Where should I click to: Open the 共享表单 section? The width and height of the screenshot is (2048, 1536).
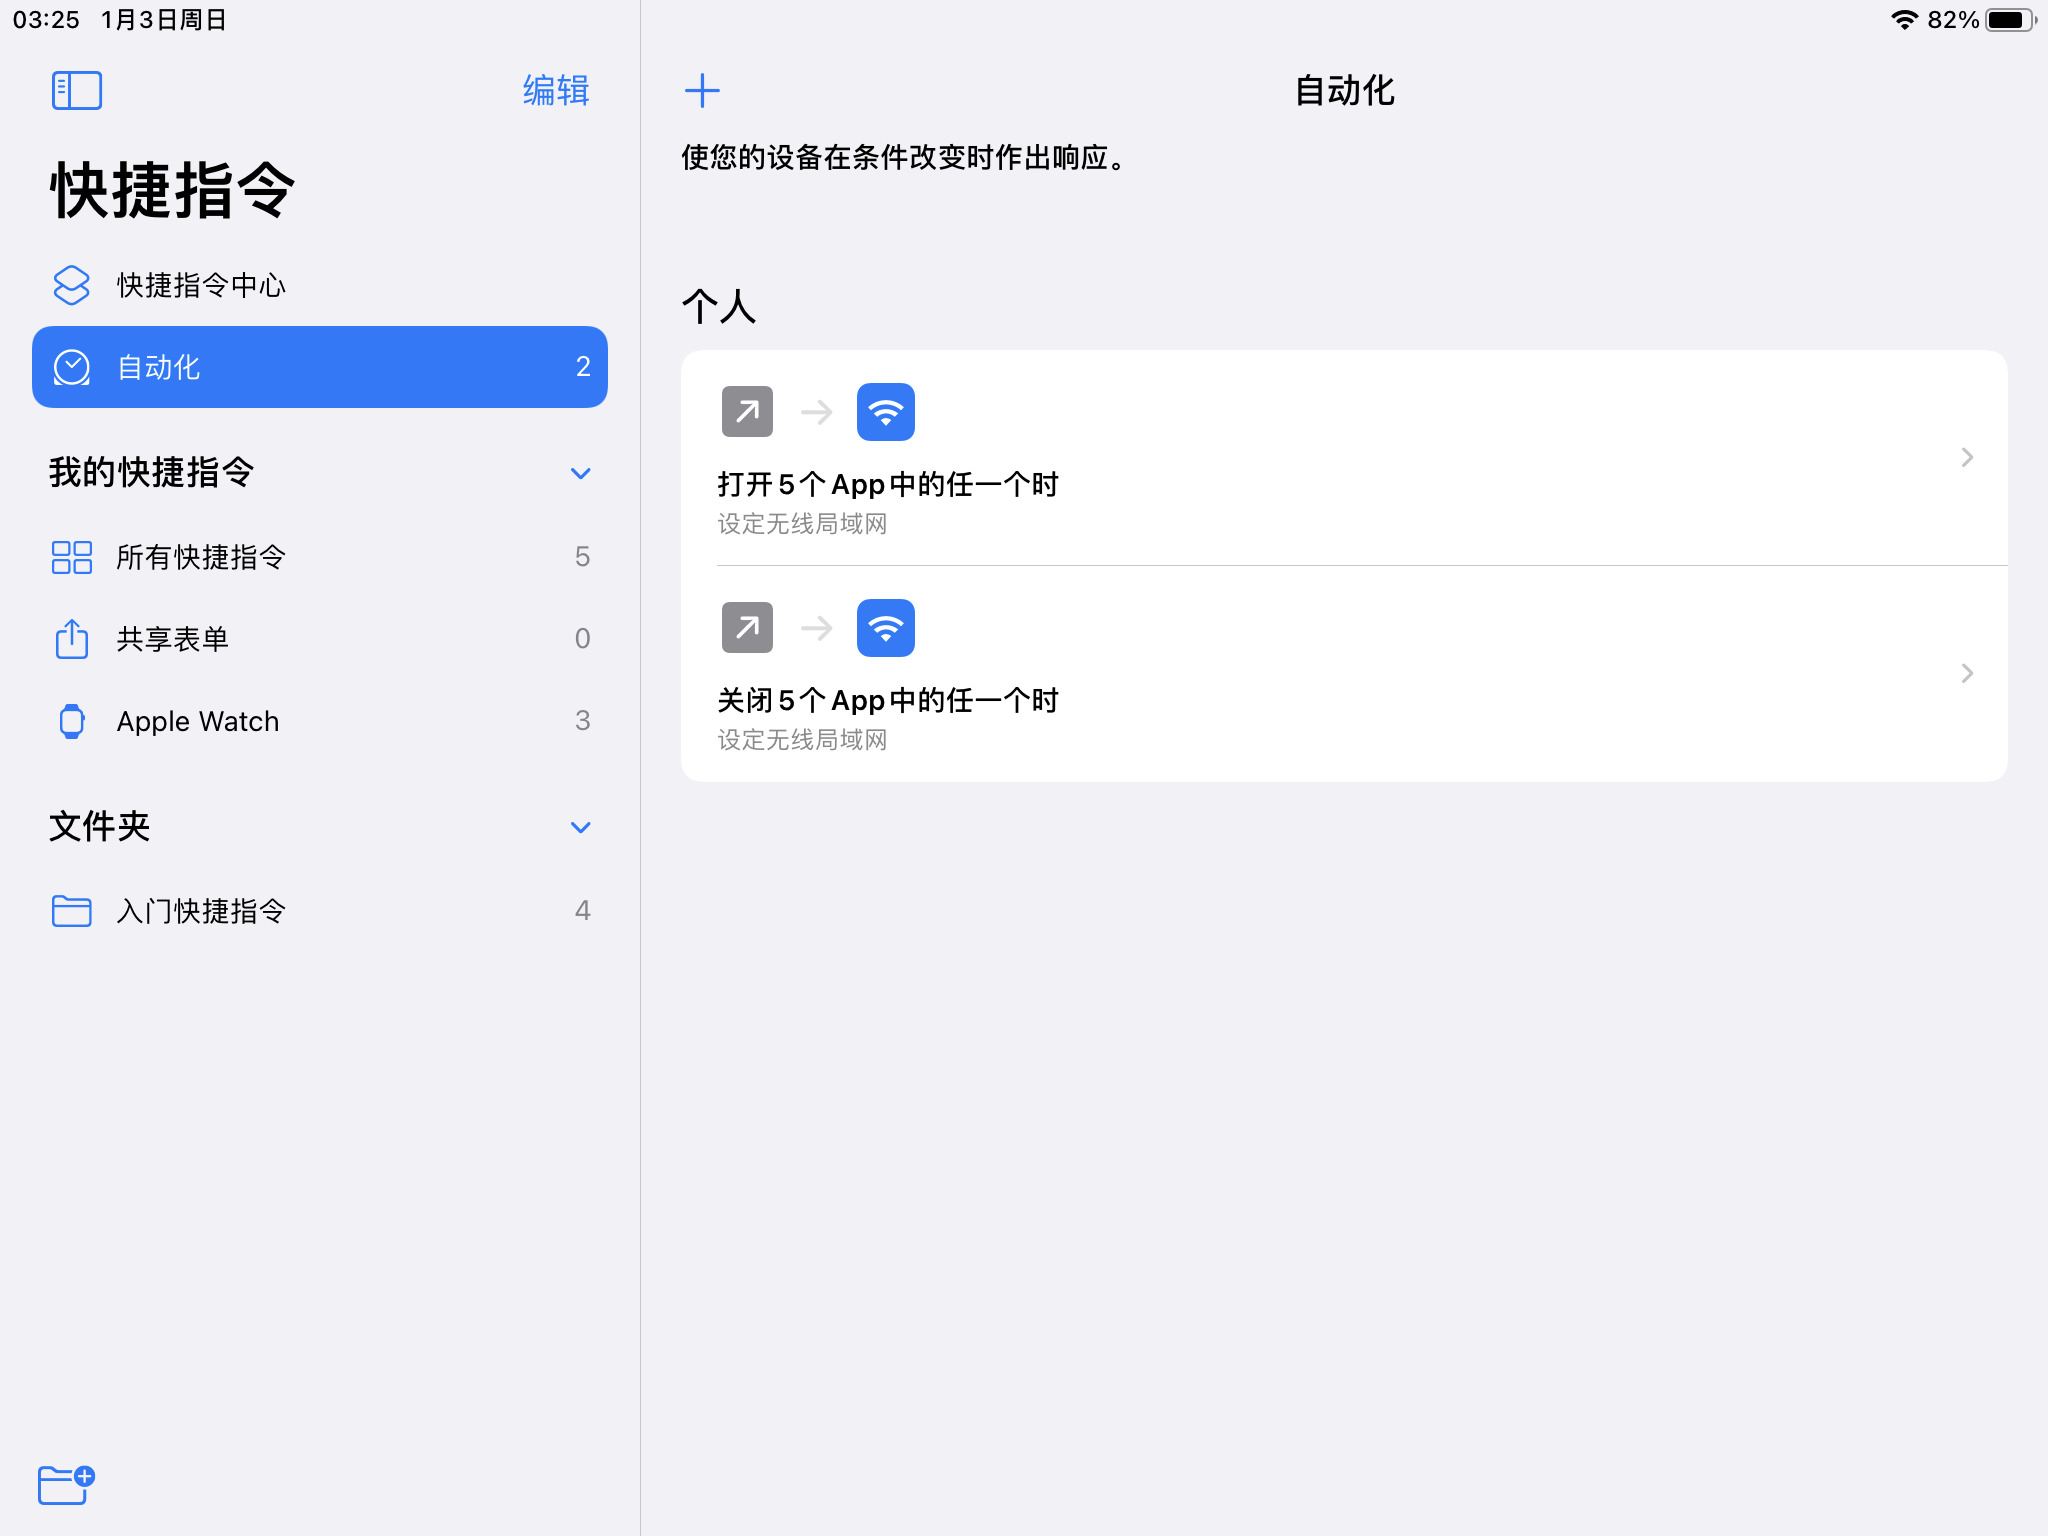pos(172,639)
